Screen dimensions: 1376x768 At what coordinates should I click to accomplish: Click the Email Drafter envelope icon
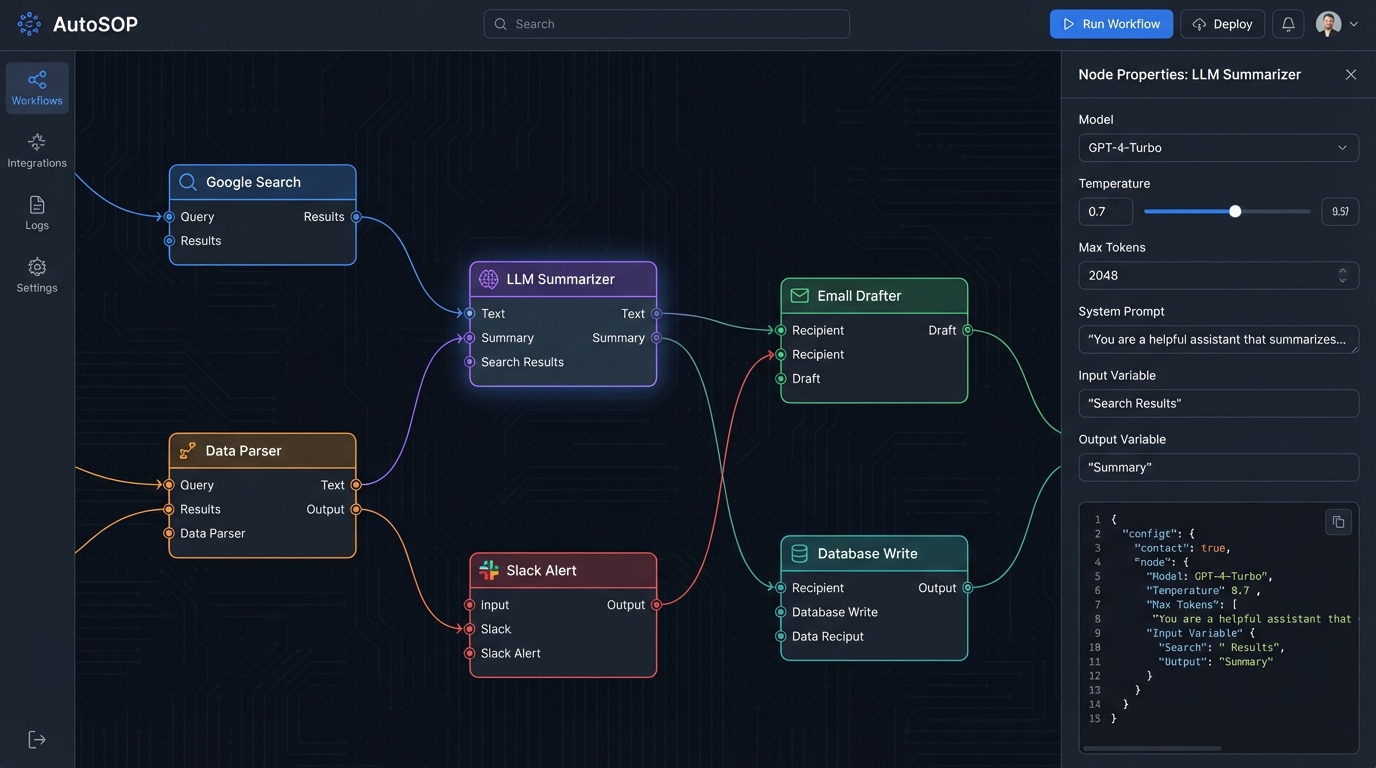click(799, 296)
